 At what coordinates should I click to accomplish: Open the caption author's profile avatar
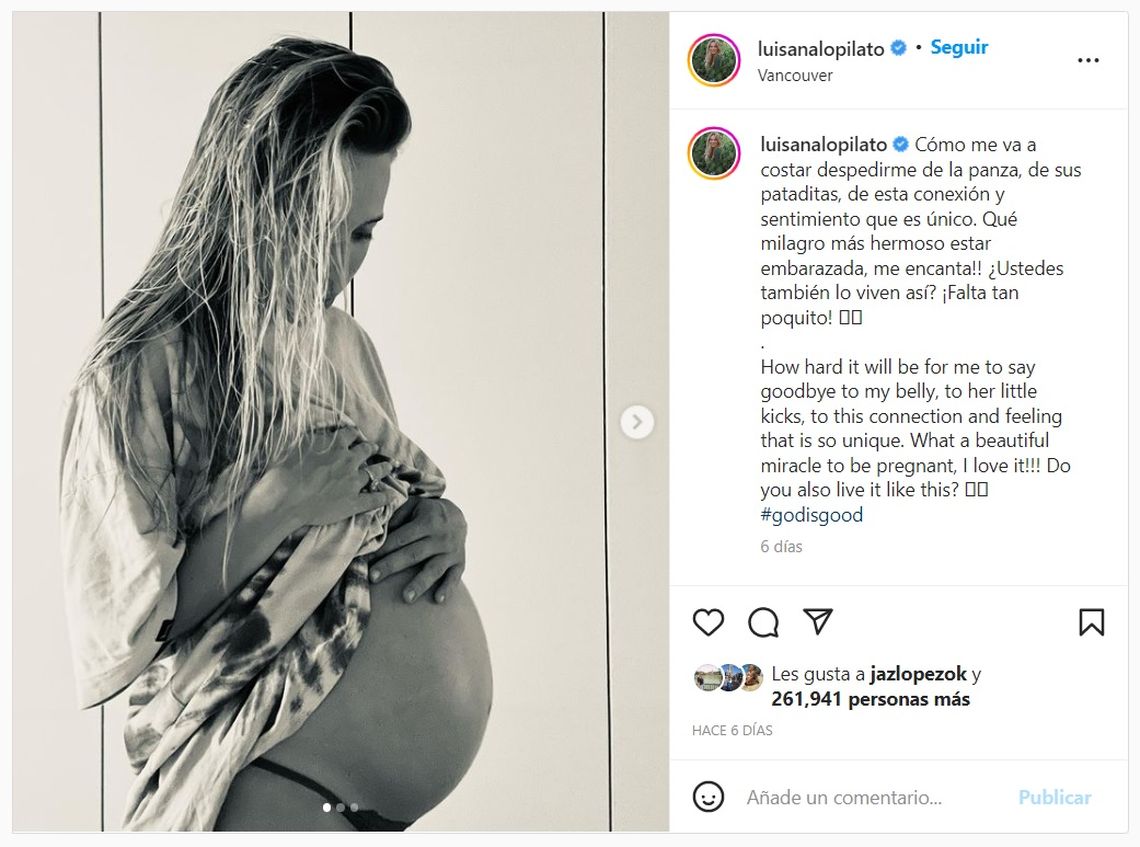click(x=714, y=153)
